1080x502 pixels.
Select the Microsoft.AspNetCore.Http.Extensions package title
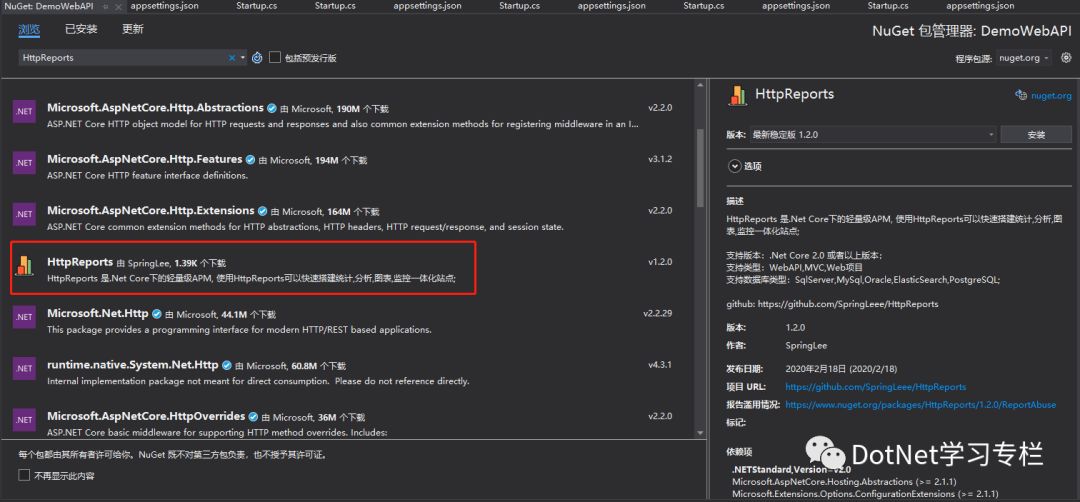click(151, 211)
